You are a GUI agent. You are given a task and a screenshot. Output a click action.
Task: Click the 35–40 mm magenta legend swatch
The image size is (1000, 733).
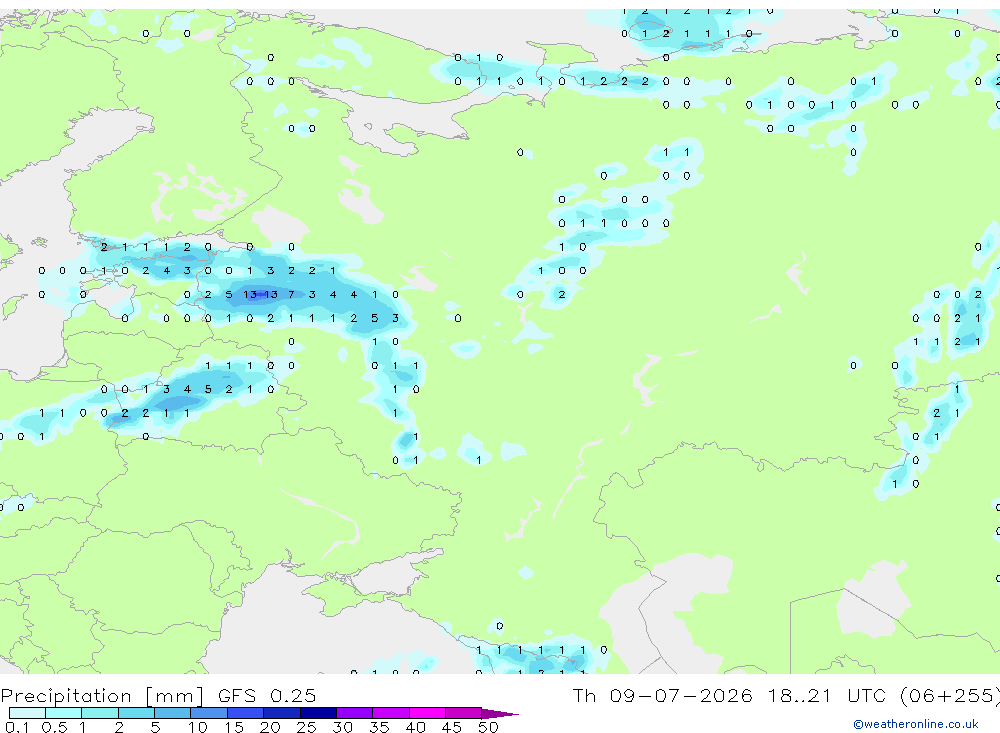click(x=390, y=713)
